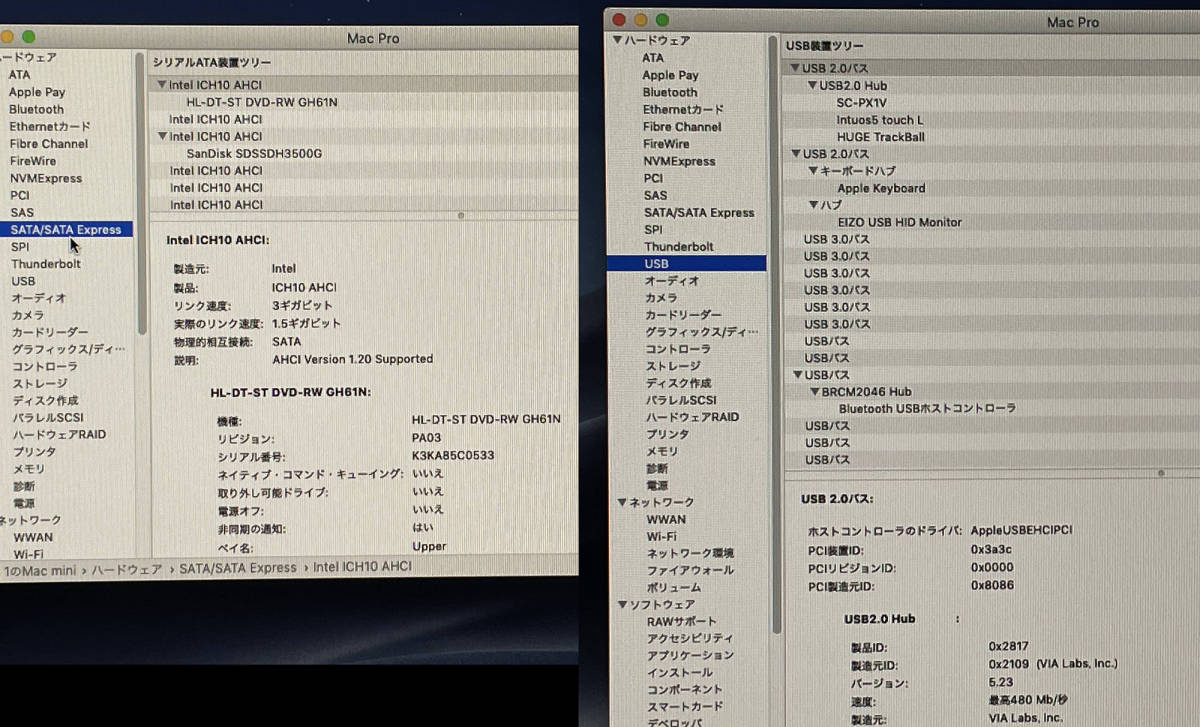
Task: Collapse the ハードウェア section in right window sidebar
Action: (x=617, y=40)
